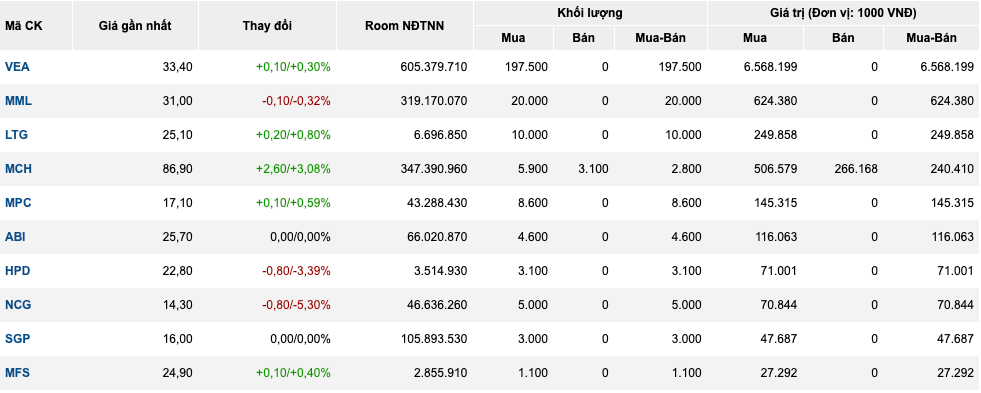Select the SGP ticker link
This screenshot has width=981, height=393.
18,339
